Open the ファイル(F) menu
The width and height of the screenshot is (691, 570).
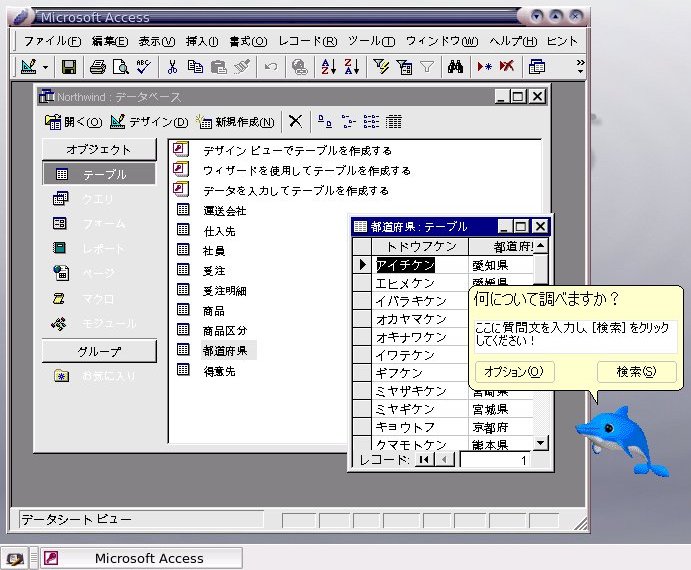[x=52, y=41]
